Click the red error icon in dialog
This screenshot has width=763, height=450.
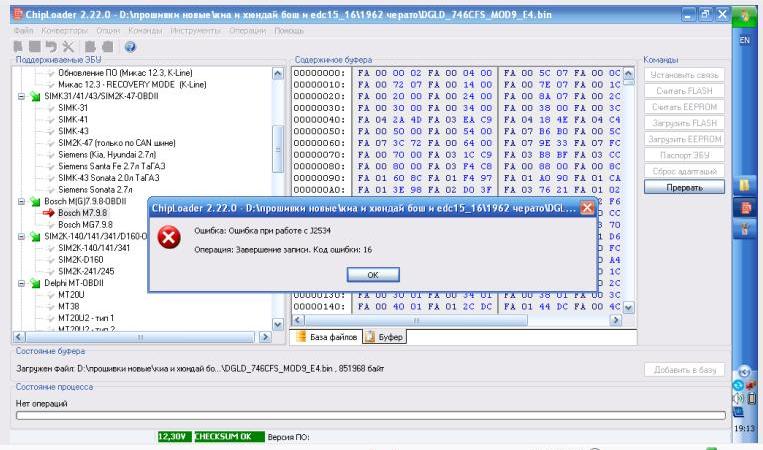click(175, 238)
